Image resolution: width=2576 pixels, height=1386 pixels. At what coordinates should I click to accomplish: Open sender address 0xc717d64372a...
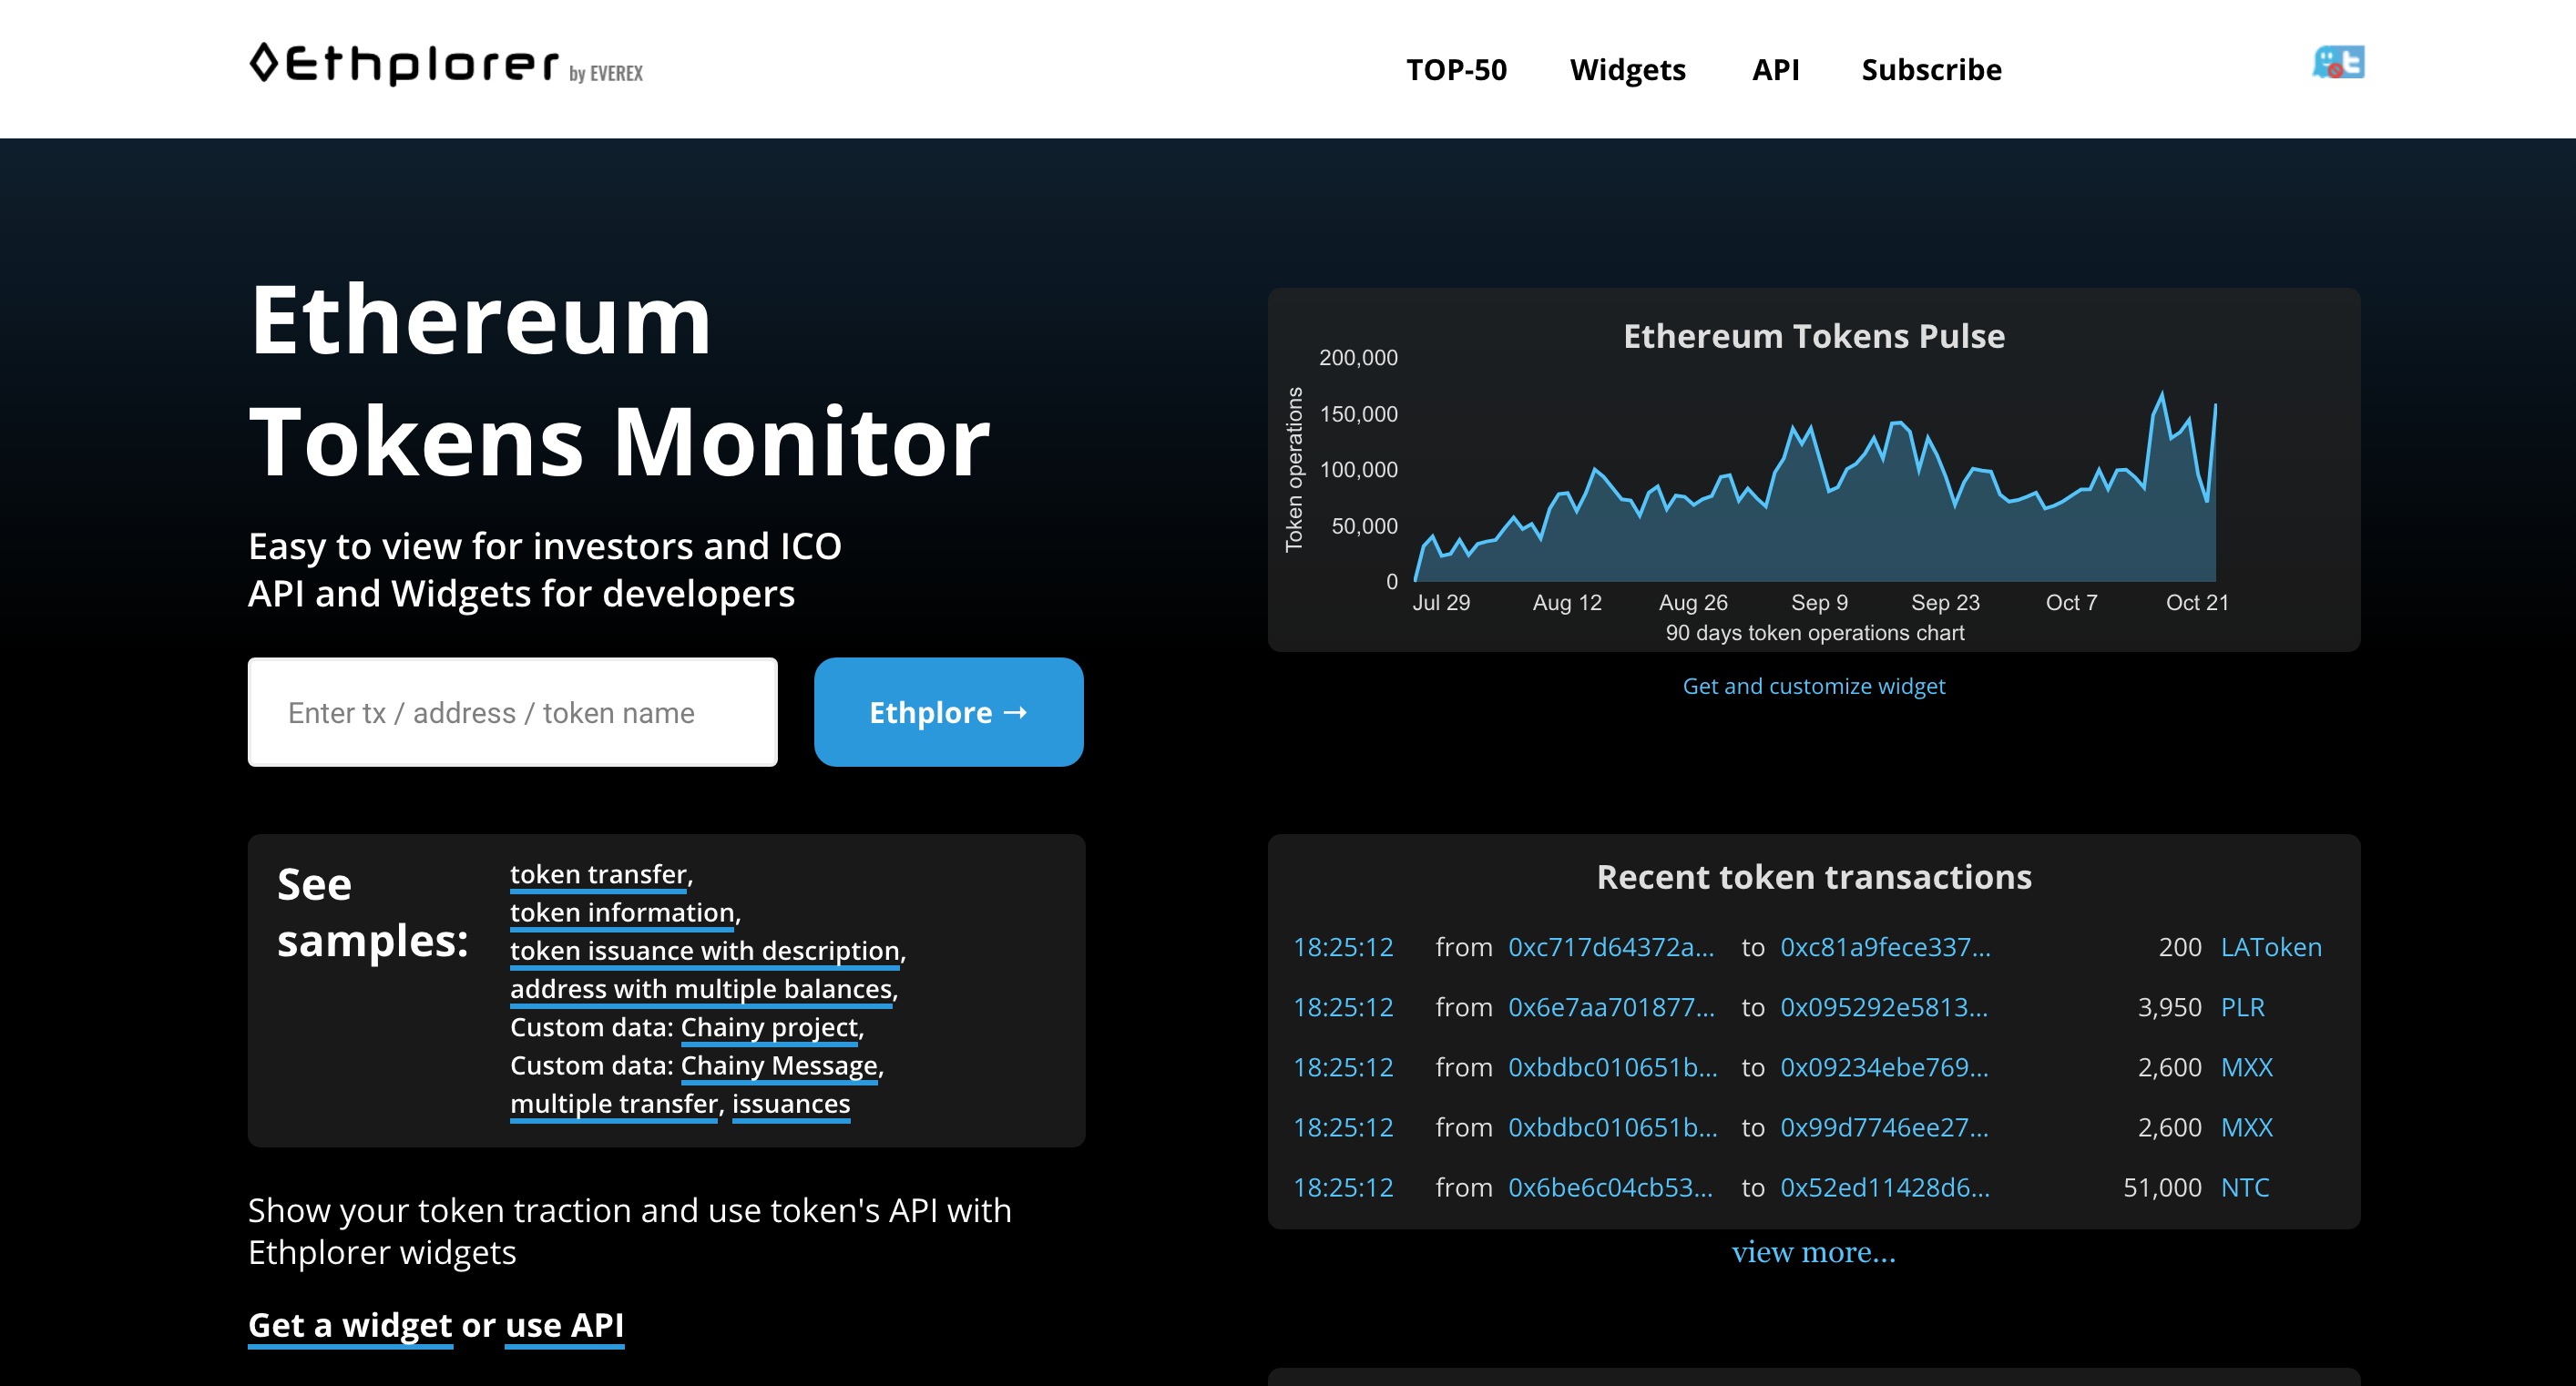[1610, 947]
